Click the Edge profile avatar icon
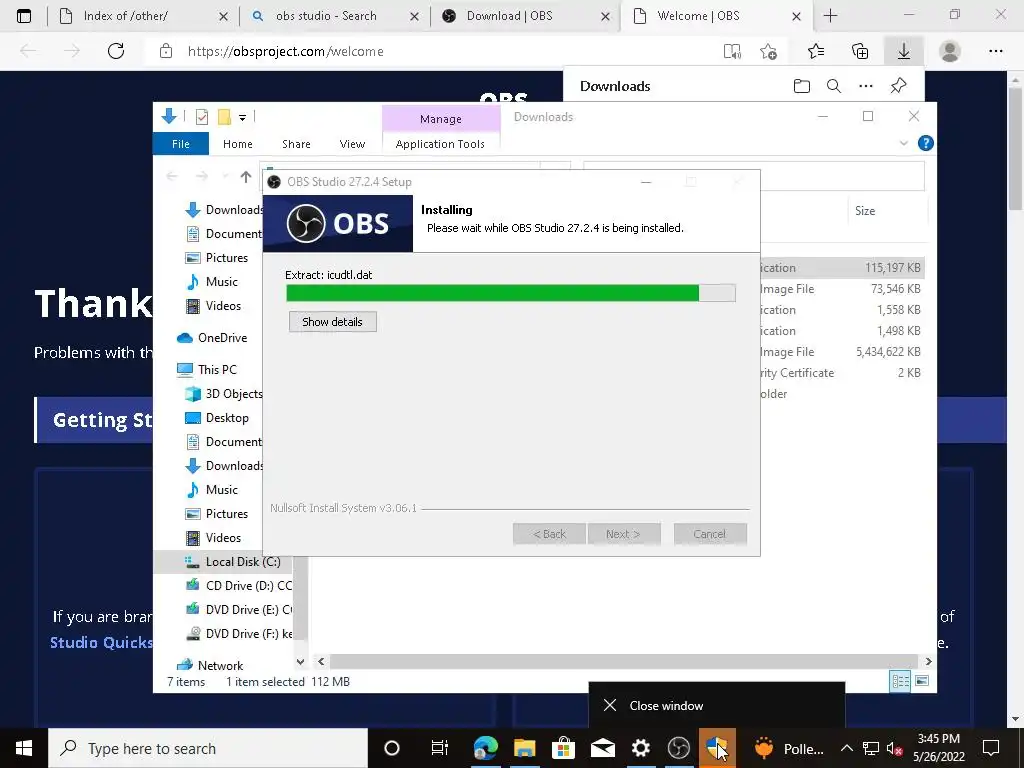 (x=950, y=51)
